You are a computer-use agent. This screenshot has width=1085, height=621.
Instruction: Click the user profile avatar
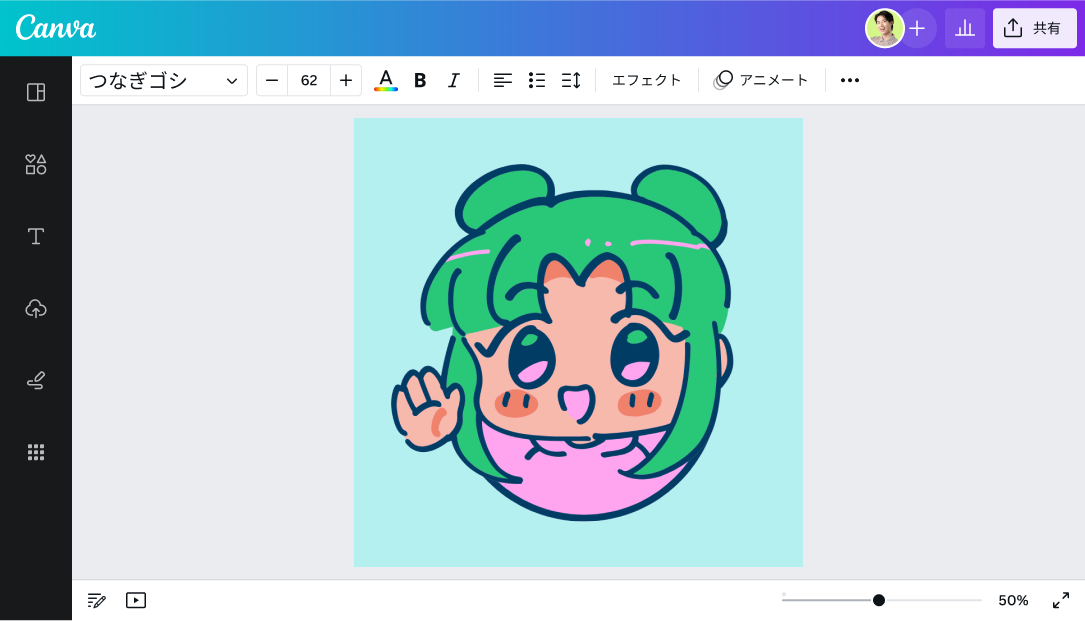point(884,28)
